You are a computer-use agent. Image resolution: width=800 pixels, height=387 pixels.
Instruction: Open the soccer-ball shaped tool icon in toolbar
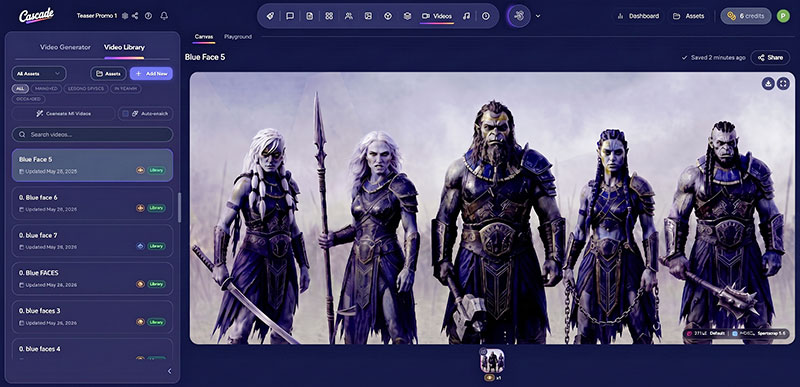(x=388, y=16)
